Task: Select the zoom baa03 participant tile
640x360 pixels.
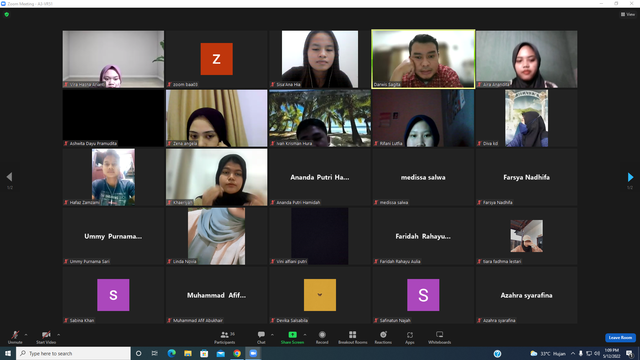Action: click(217, 59)
